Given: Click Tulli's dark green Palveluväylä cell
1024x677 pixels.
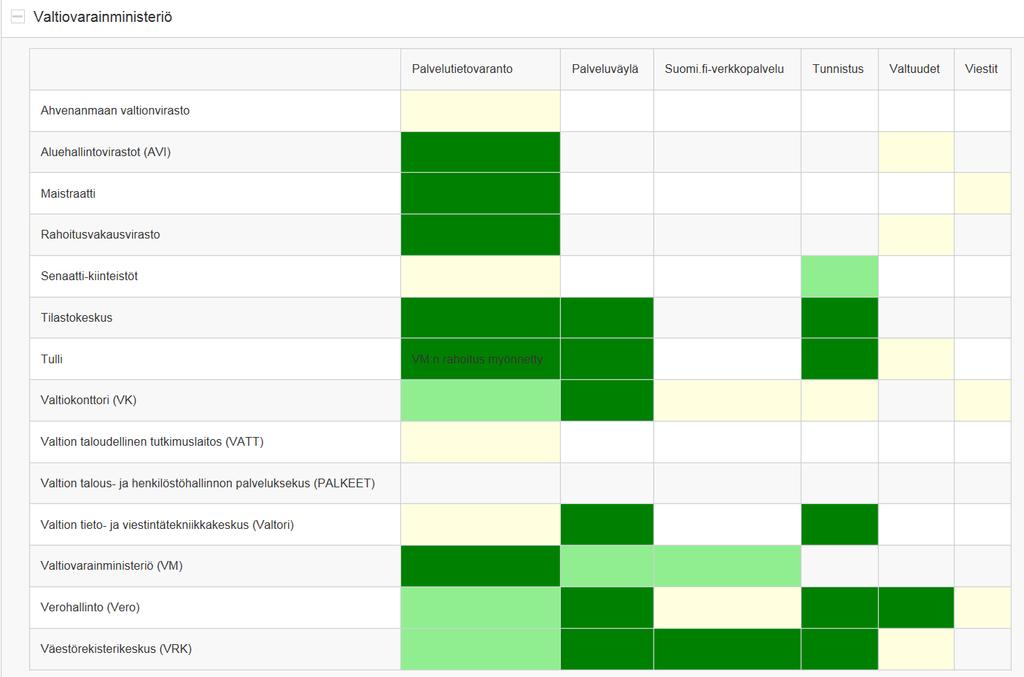Looking at the screenshot, I should coord(607,359).
